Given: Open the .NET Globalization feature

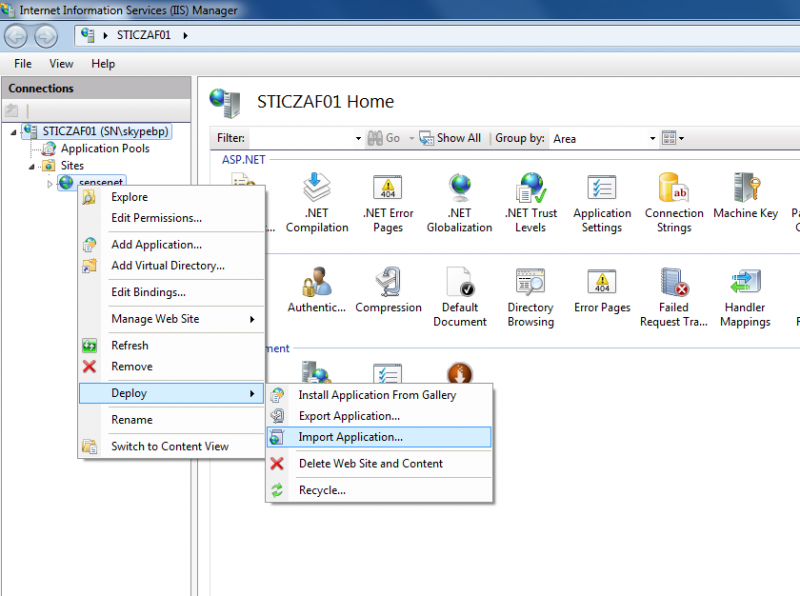Looking at the screenshot, I should [x=459, y=203].
